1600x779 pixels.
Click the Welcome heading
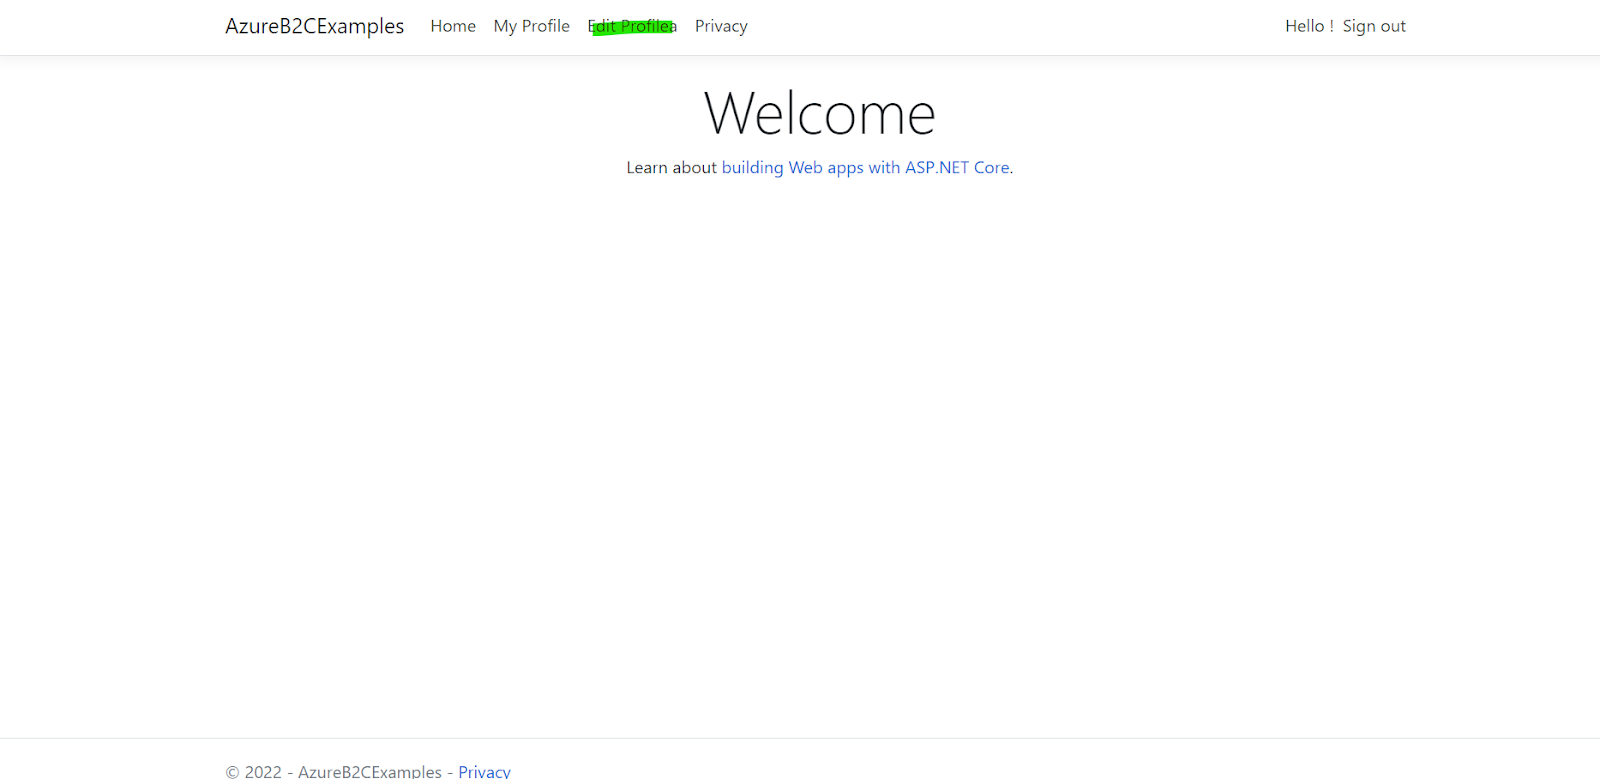coord(820,113)
